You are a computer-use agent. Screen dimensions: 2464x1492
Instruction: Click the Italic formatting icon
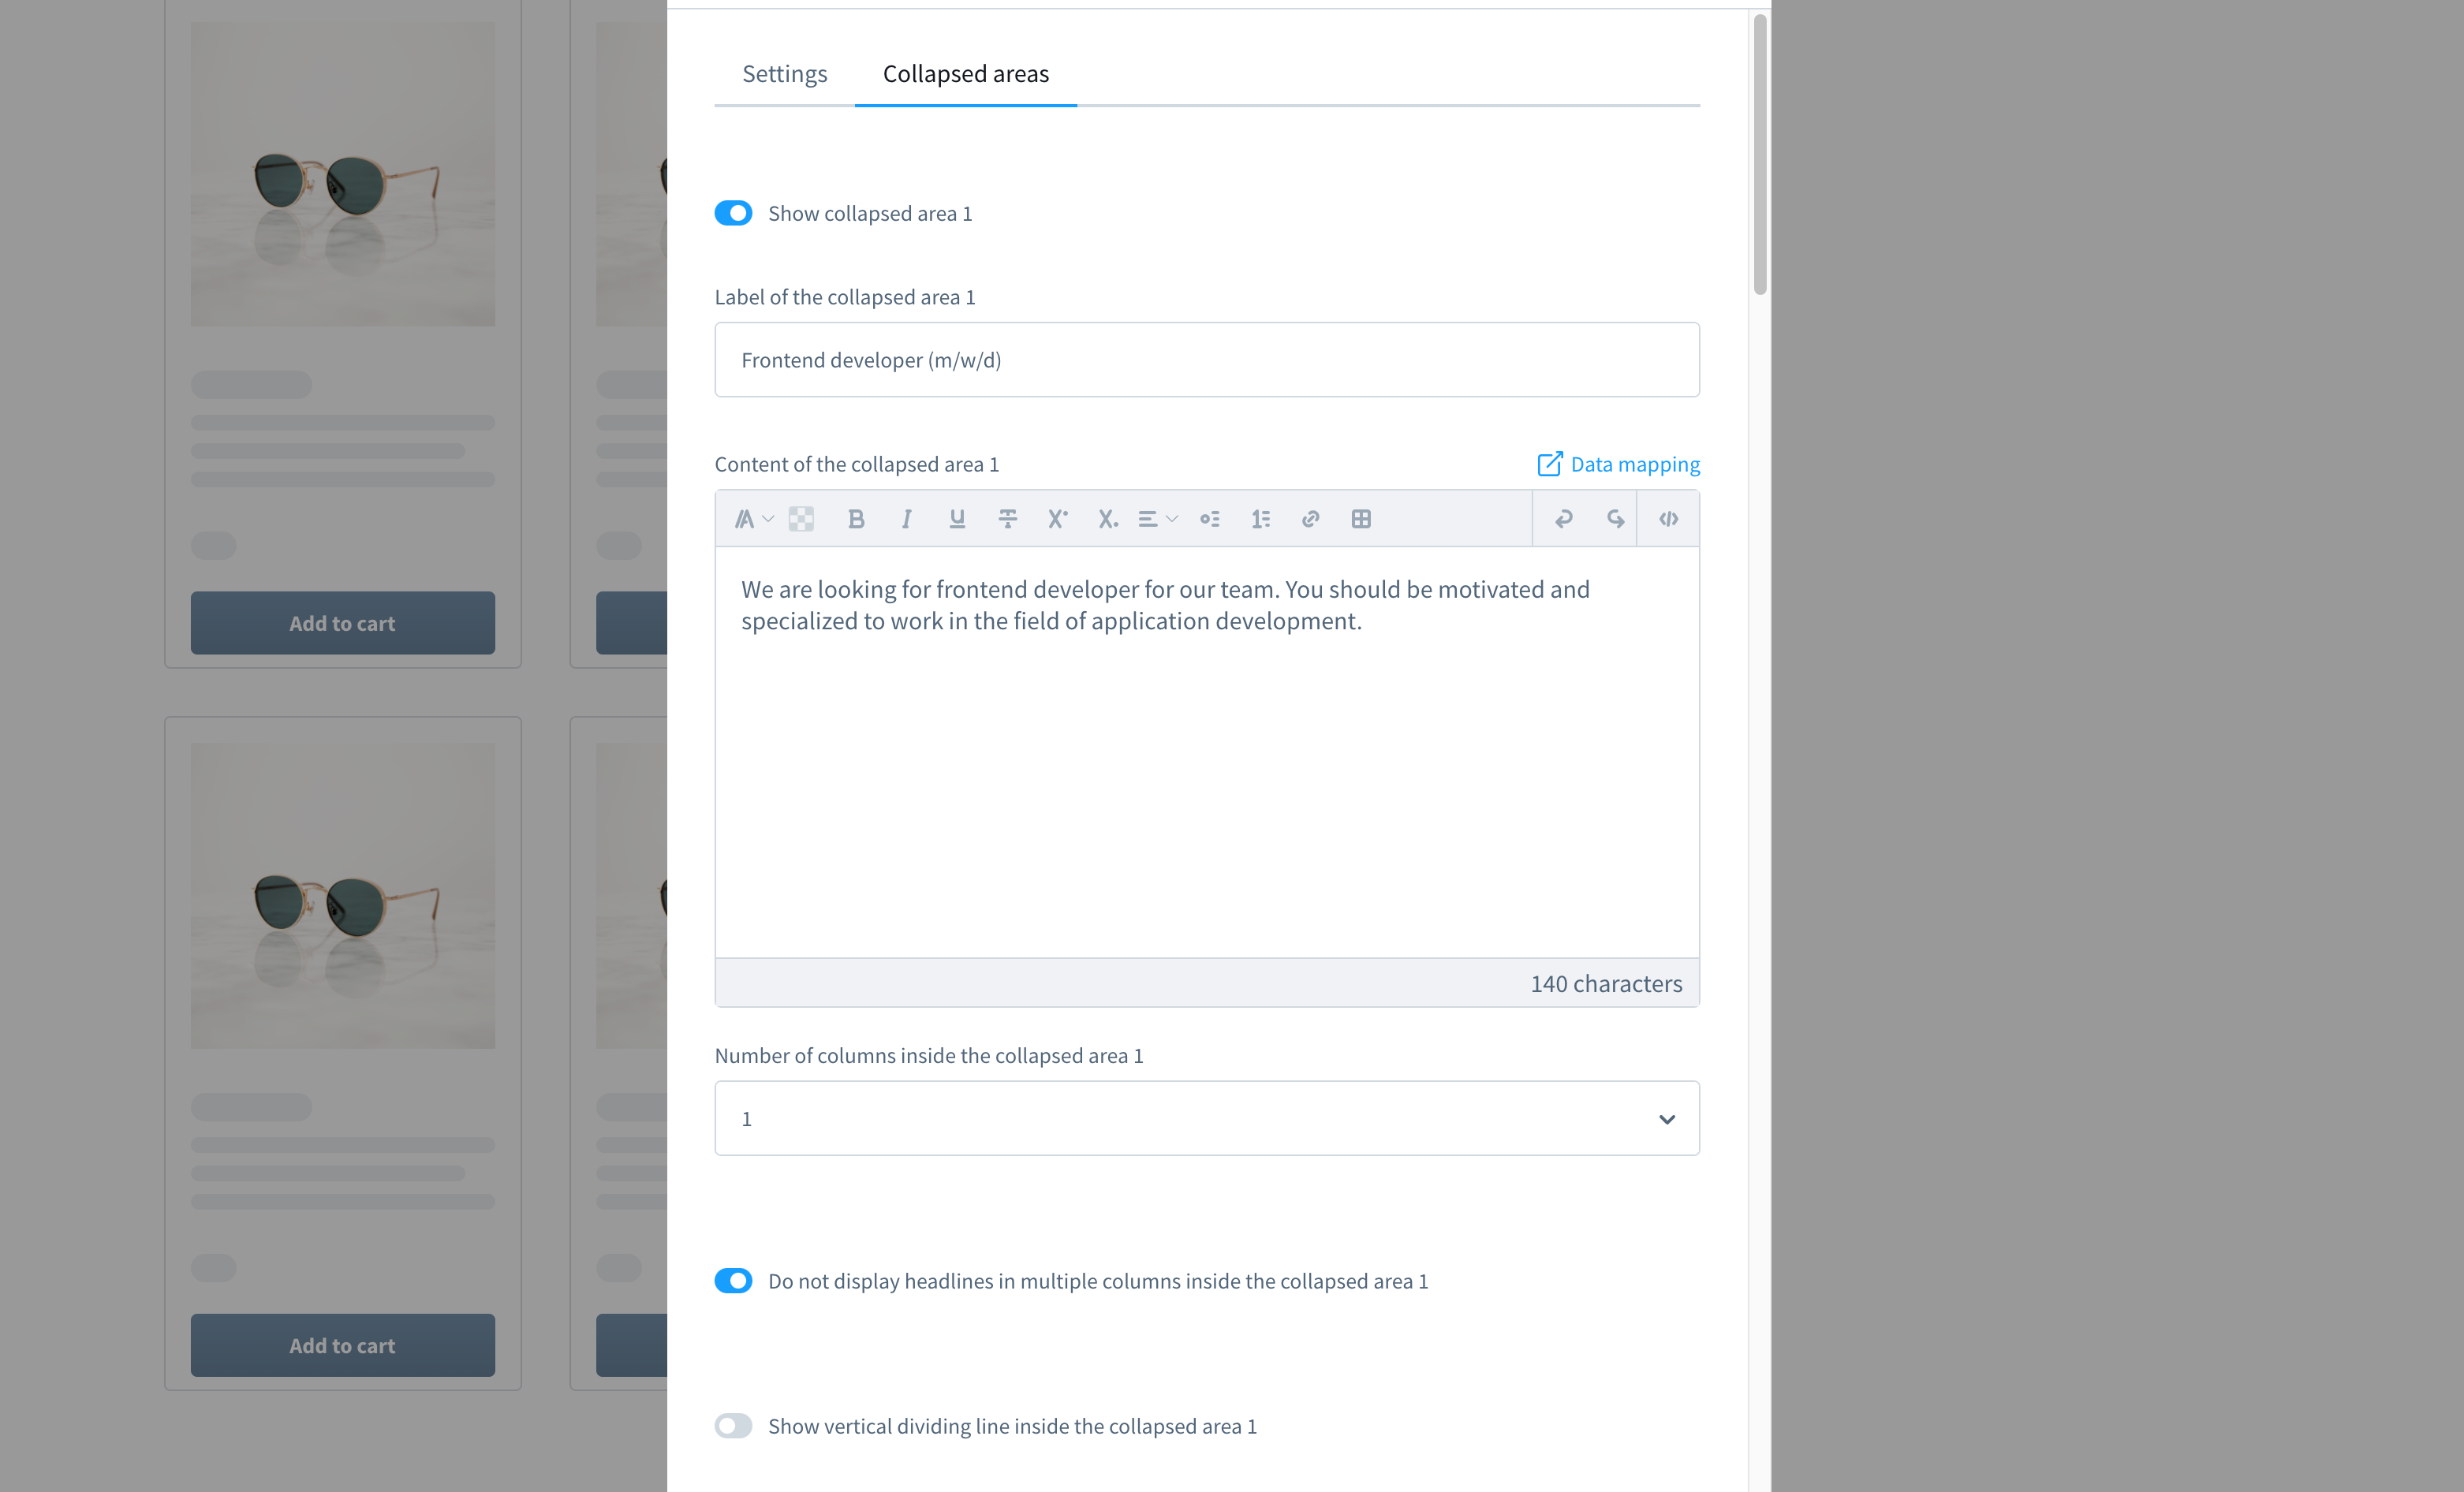905,517
